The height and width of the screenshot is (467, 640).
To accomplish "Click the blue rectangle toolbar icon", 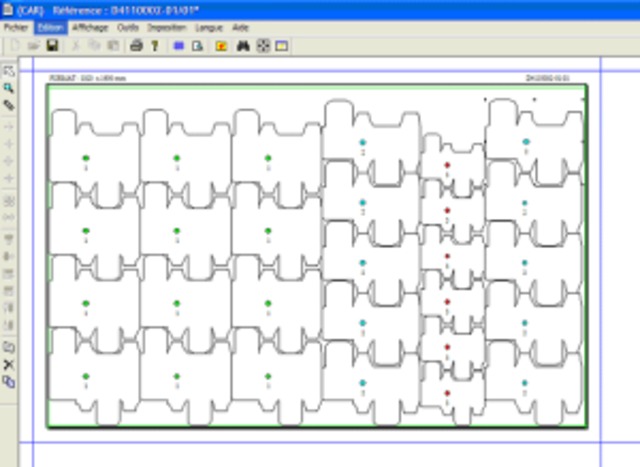I will (x=178, y=46).
